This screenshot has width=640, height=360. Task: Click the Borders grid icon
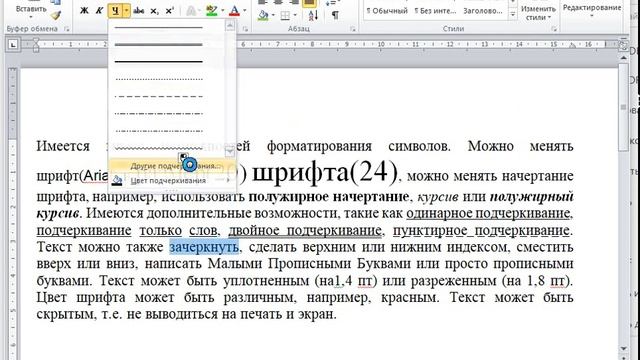tap(285, 16)
